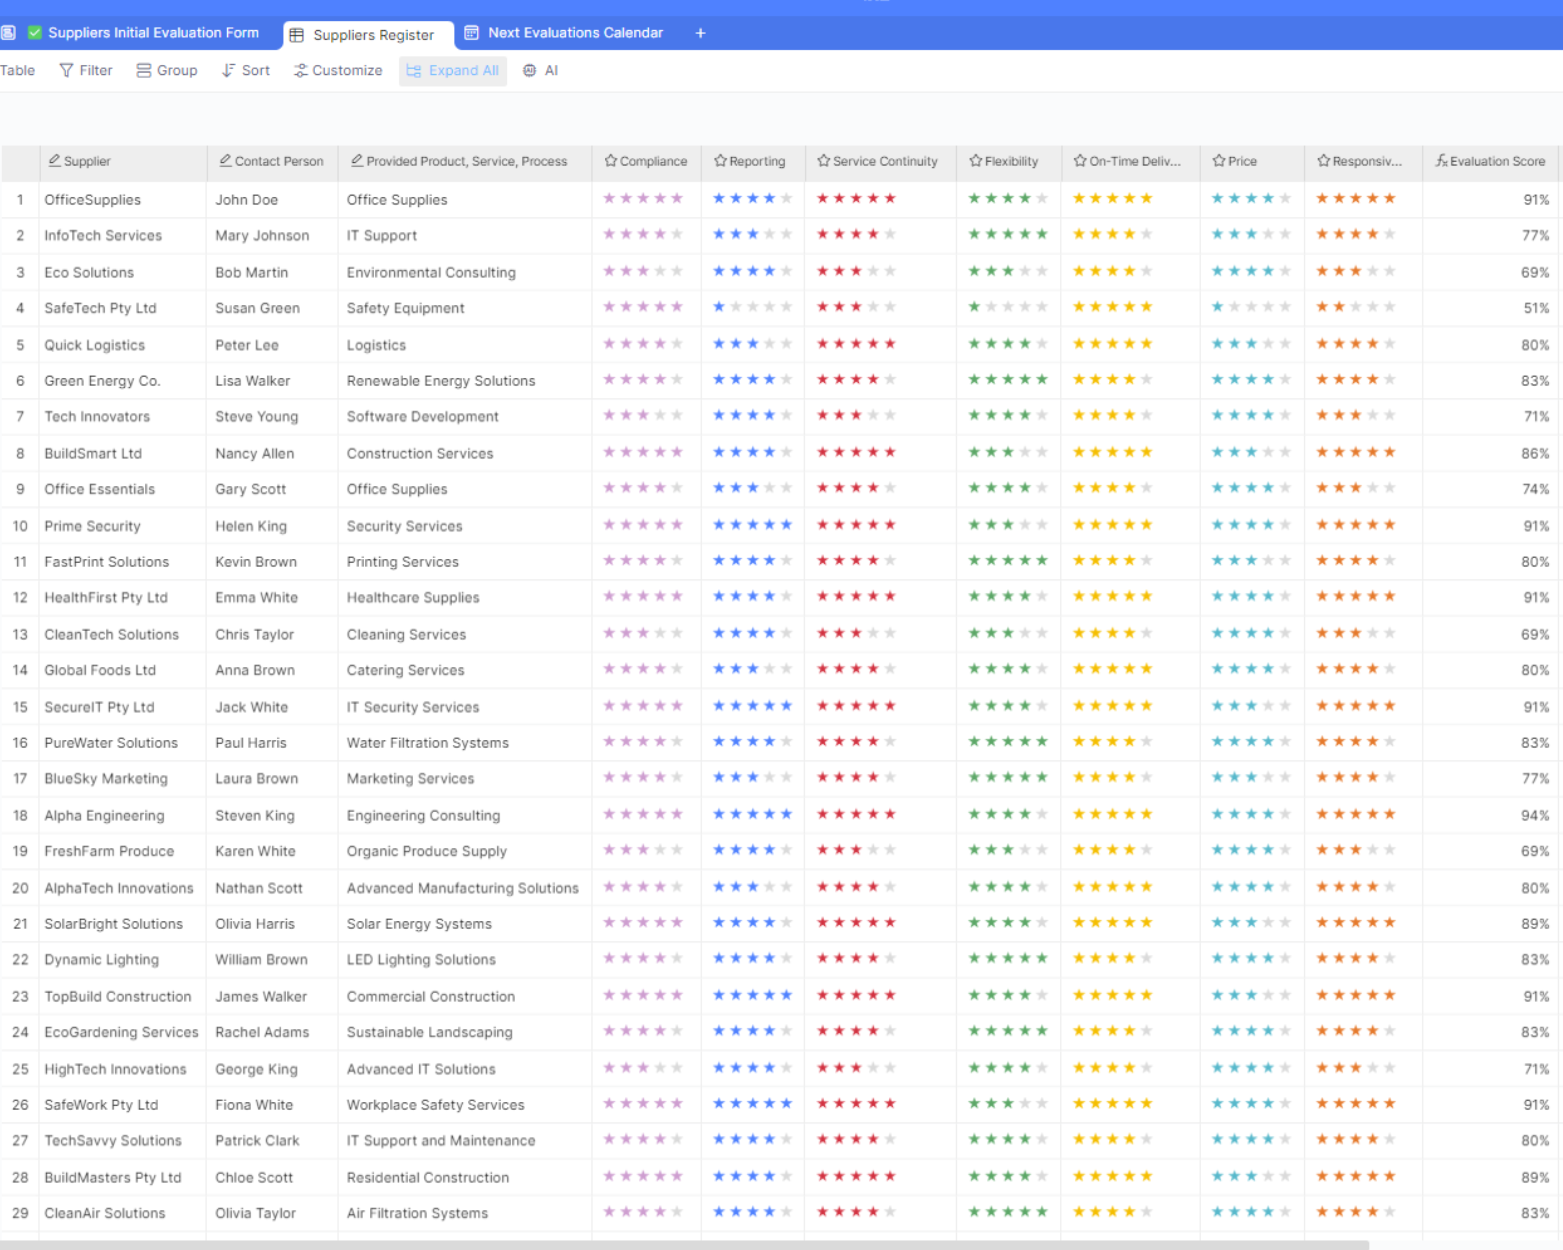Click the Filter funnel icon
This screenshot has height=1250, width=1563.
[x=66, y=71]
